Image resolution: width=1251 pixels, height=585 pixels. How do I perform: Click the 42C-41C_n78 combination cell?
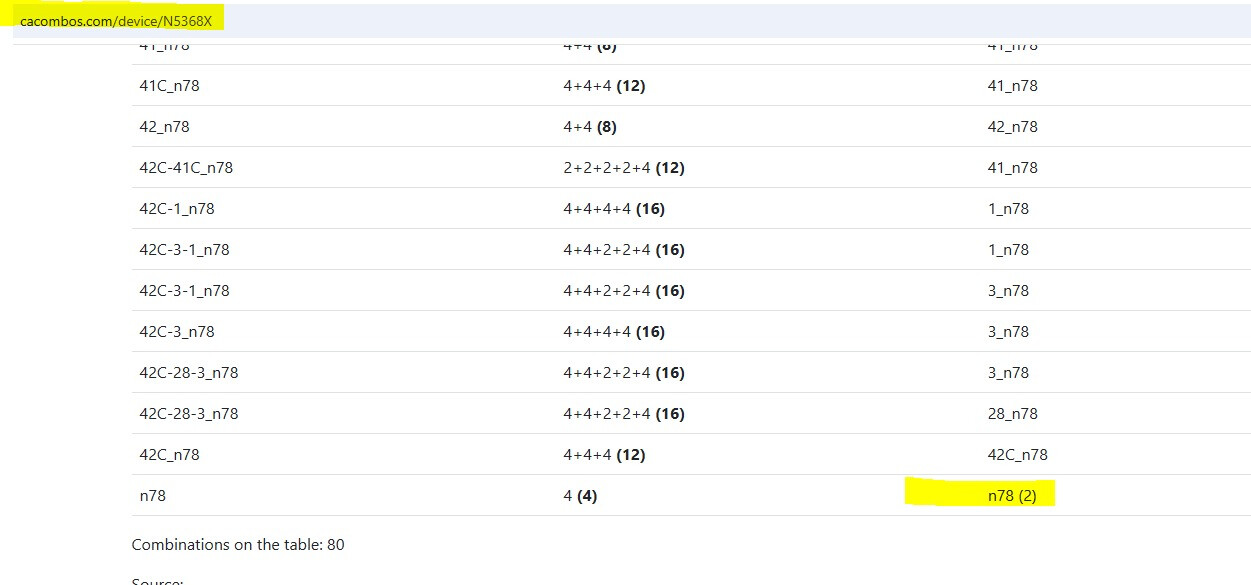tap(186, 168)
